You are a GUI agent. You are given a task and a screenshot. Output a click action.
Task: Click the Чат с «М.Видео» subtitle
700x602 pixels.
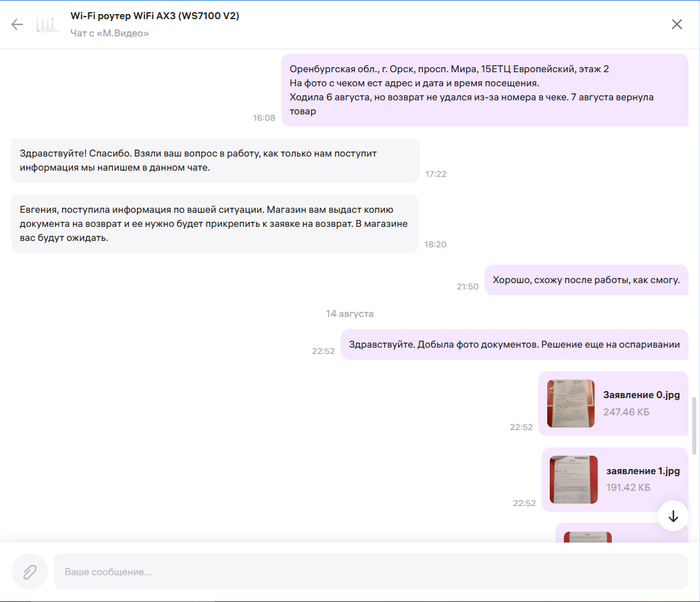110,34
